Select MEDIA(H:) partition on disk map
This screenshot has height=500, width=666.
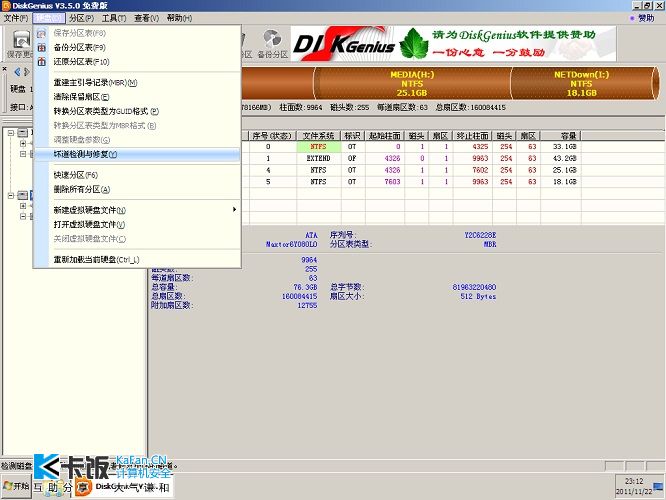click(x=412, y=84)
